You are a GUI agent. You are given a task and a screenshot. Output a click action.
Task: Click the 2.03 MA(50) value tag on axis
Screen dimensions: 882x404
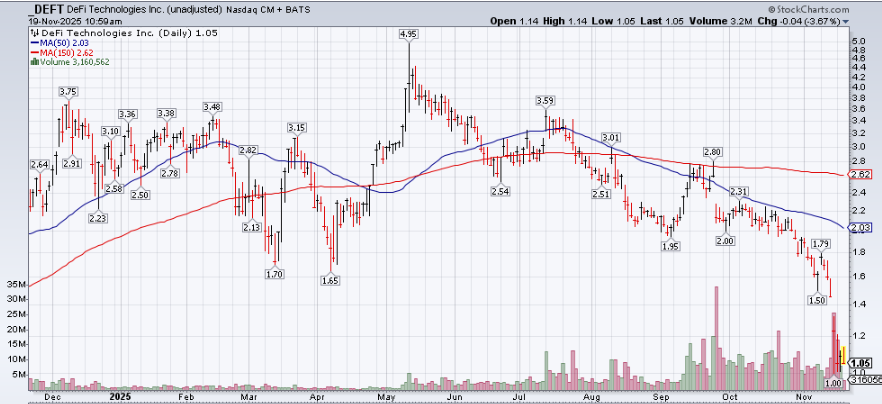point(861,228)
